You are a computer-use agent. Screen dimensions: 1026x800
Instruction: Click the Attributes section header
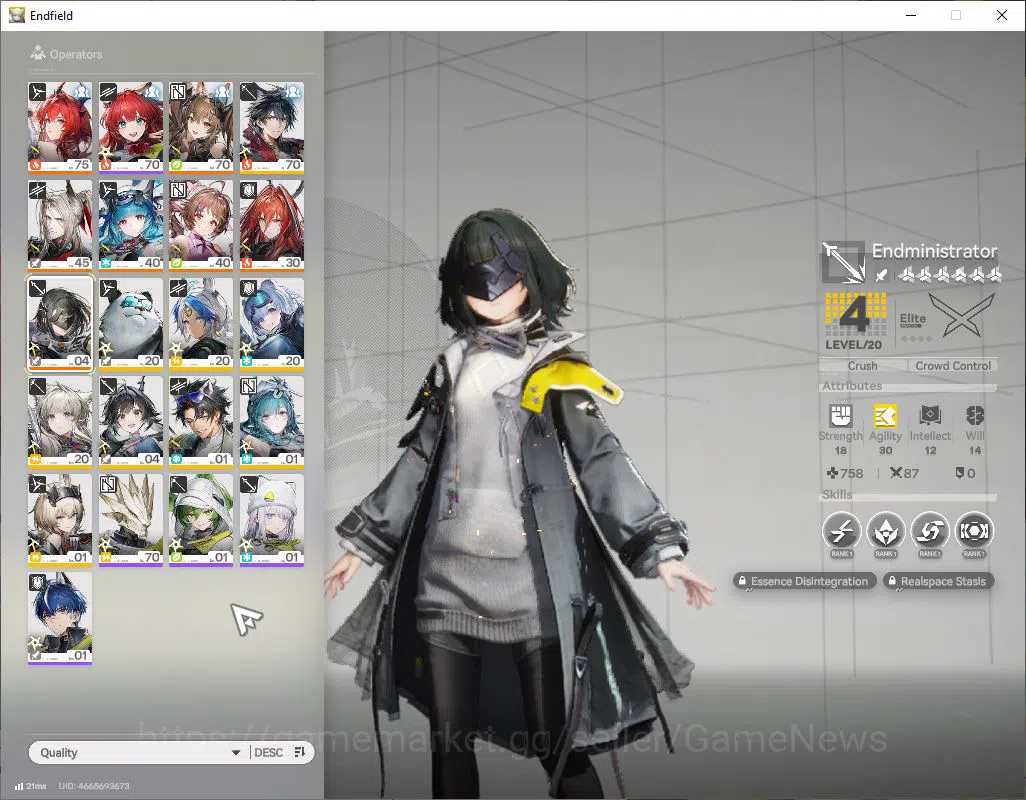tap(852, 386)
